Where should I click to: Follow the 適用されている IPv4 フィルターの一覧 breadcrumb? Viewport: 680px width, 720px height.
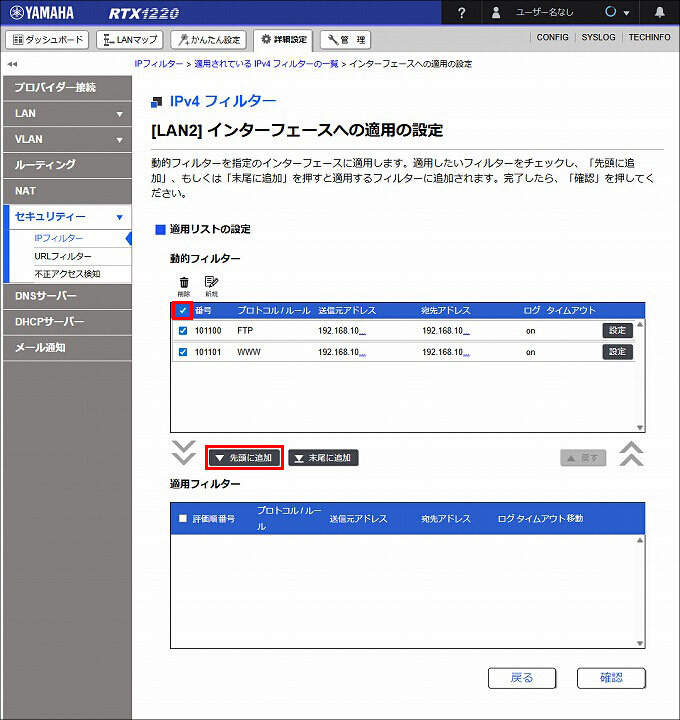[266, 64]
